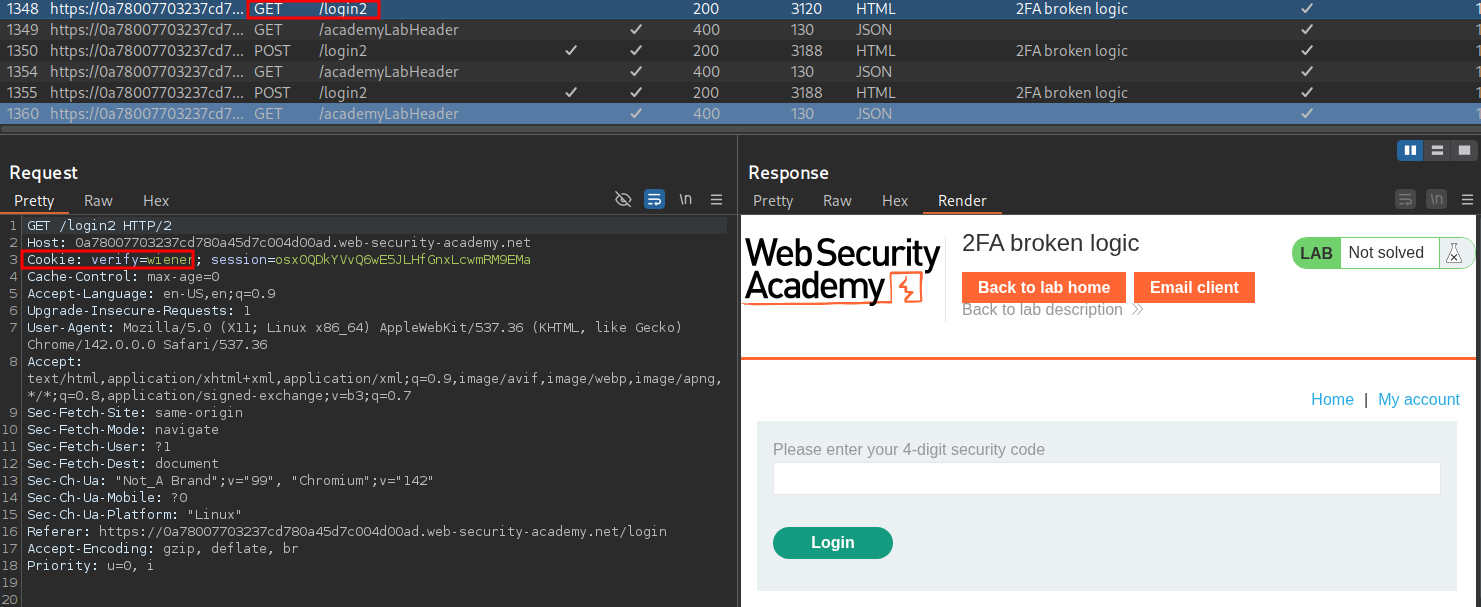Click the \n newline icon in Response panel
Image resolution: width=1481 pixels, height=607 pixels.
[x=1436, y=200]
